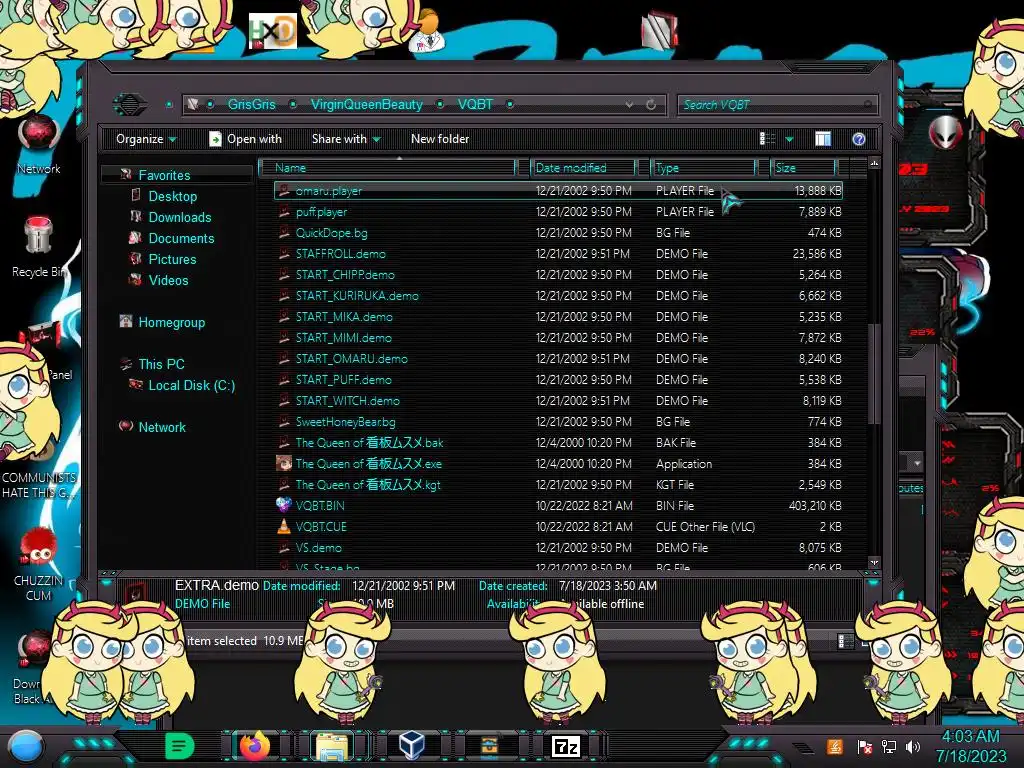This screenshot has width=1024, height=768.
Task: Click file list scroll down arrow
Action: click(874, 562)
